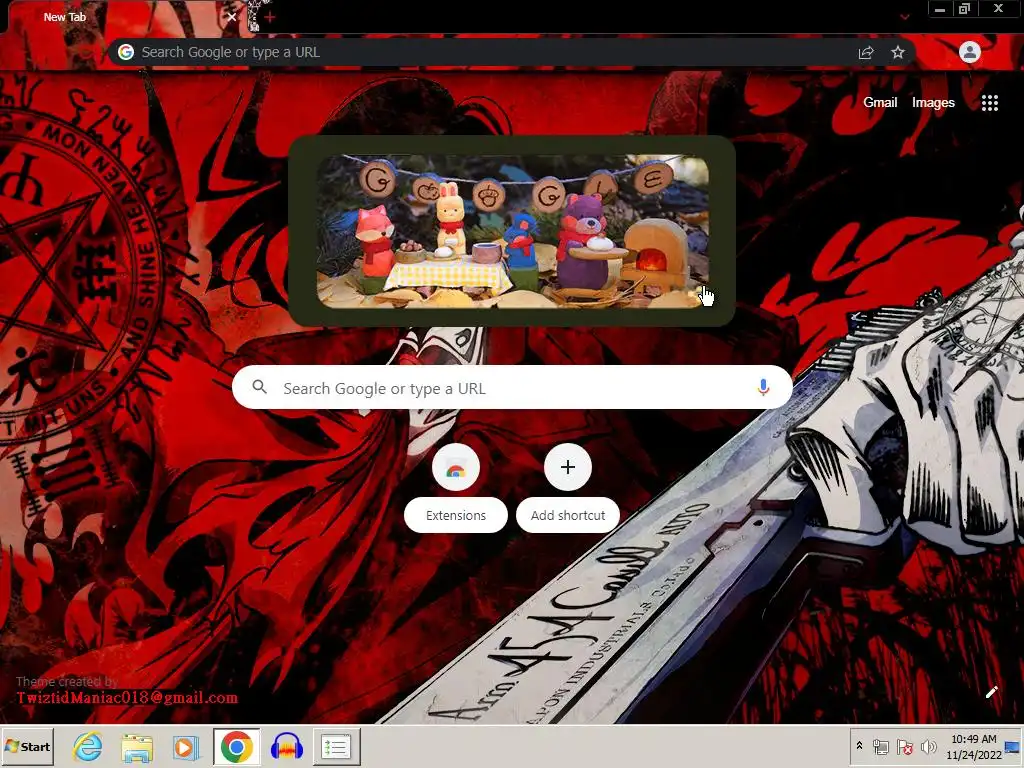Click the plus icon to add a shortcut
The image size is (1024, 768).
point(568,467)
